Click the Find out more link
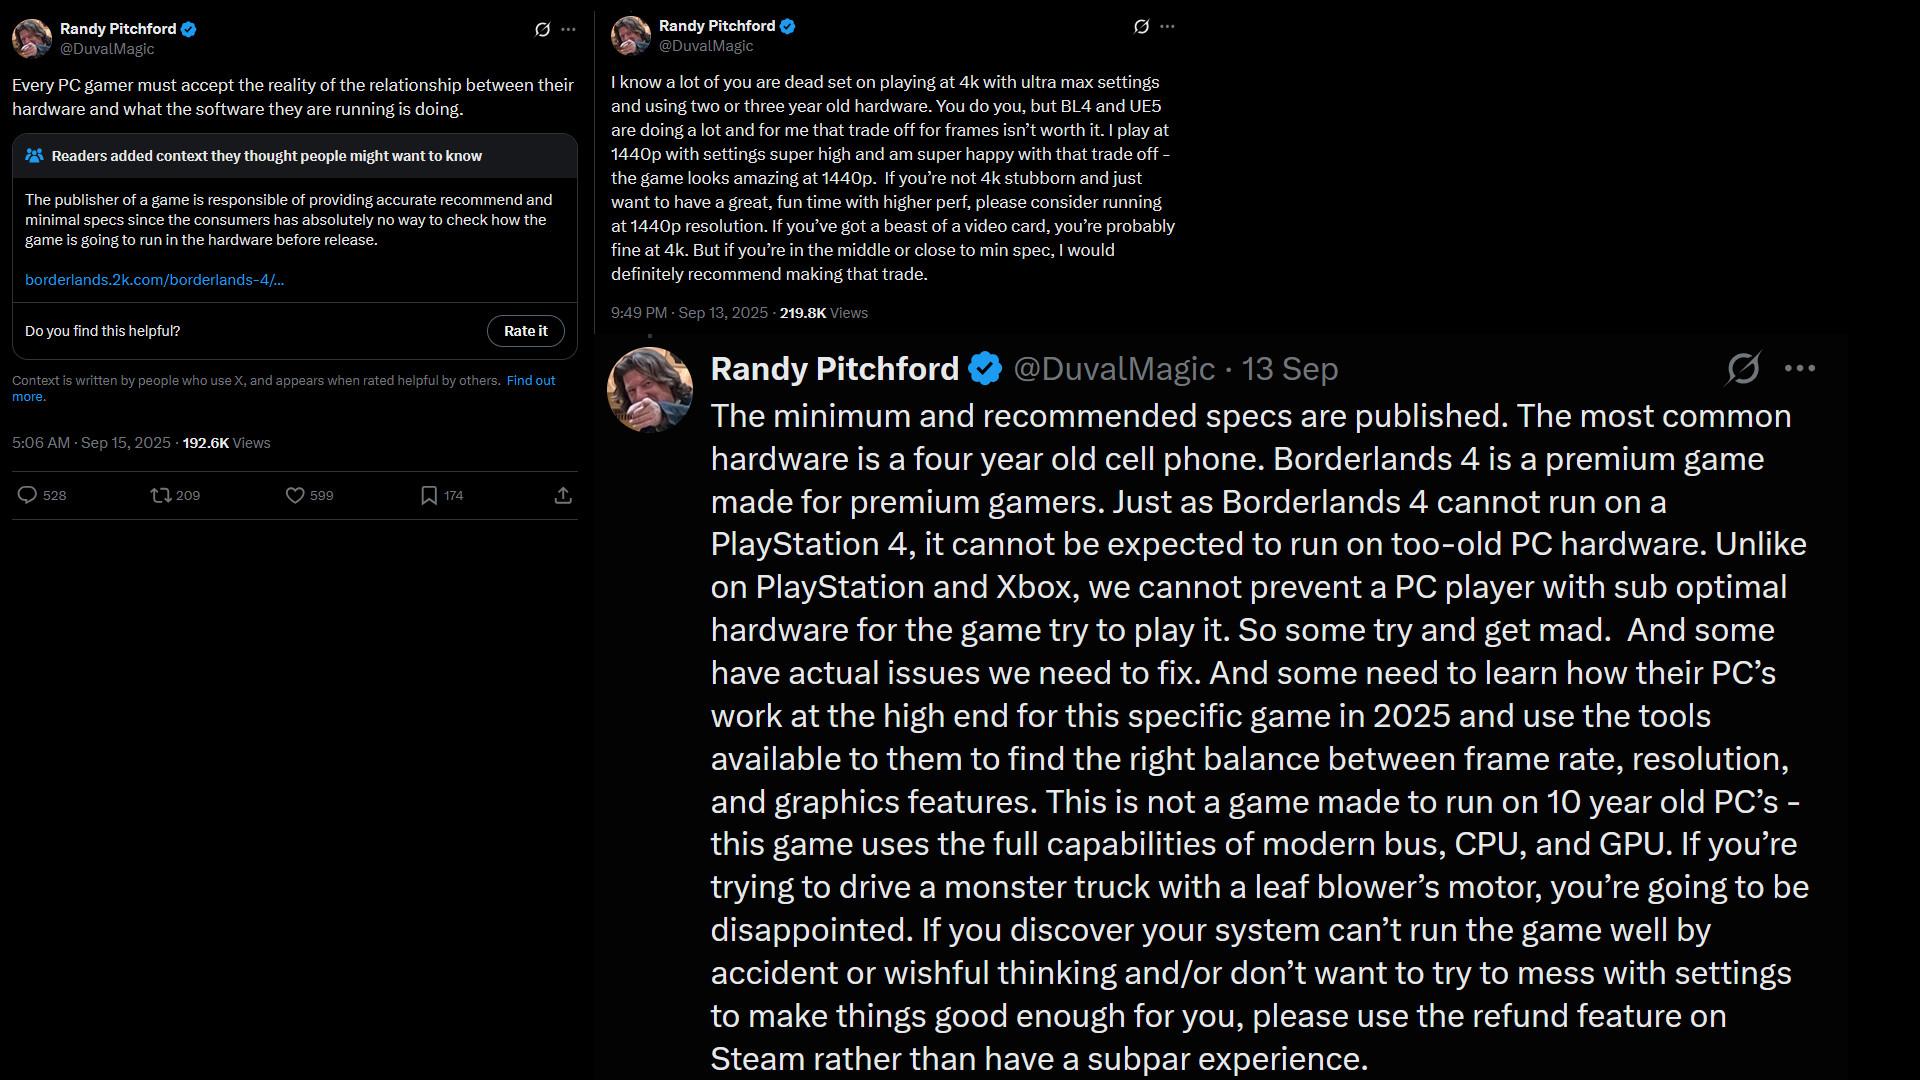 click(530, 381)
